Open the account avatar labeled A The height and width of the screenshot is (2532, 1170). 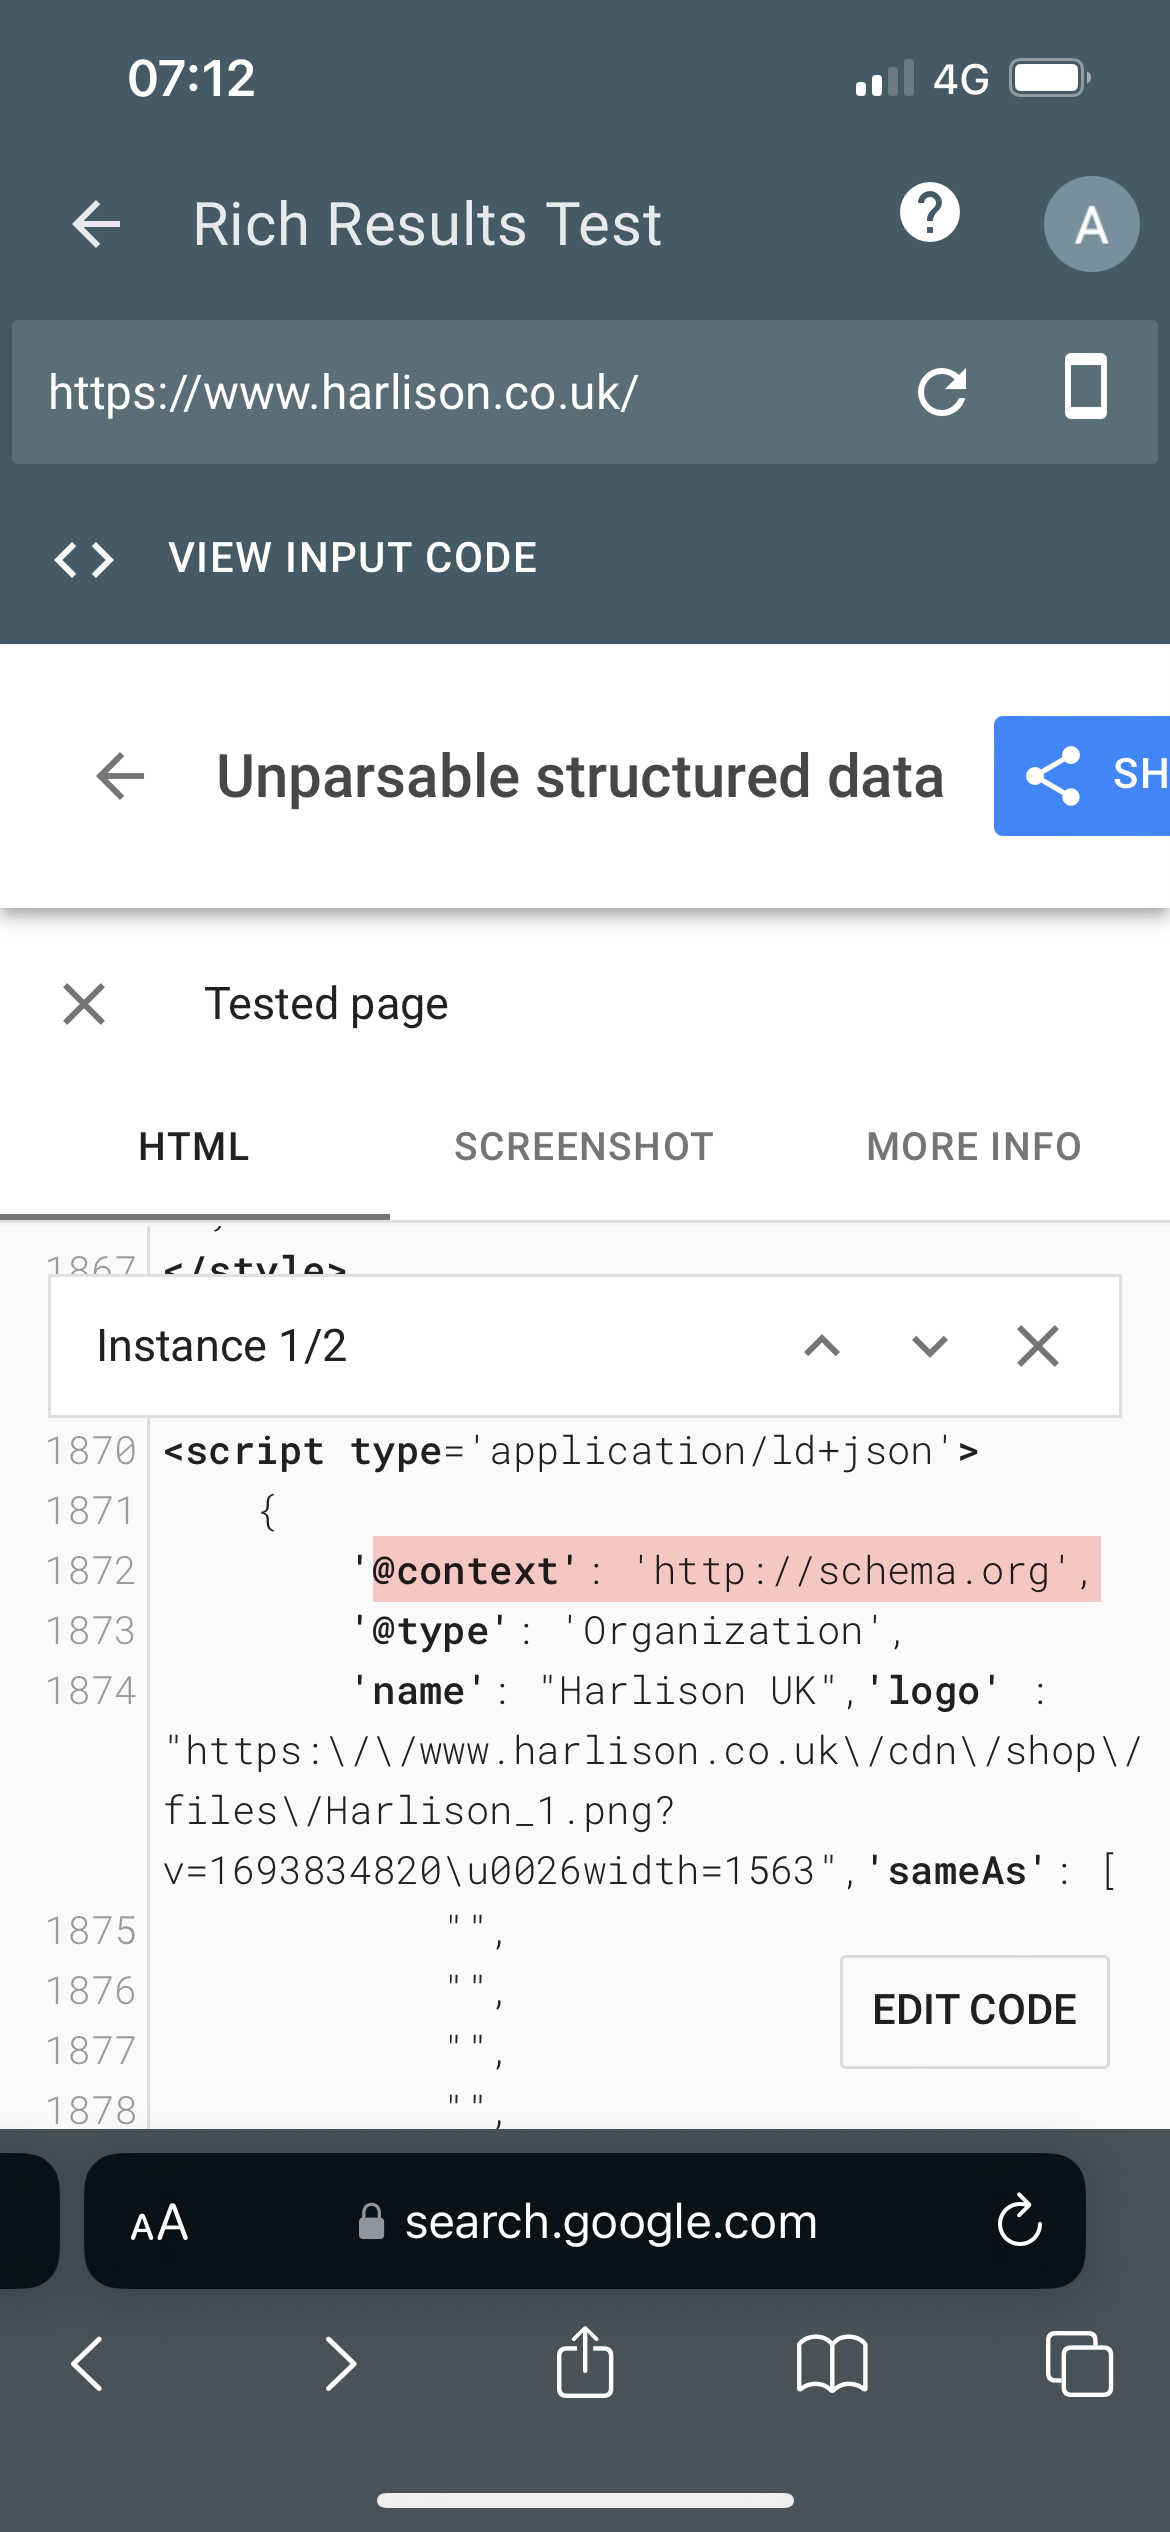click(1091, 224)
